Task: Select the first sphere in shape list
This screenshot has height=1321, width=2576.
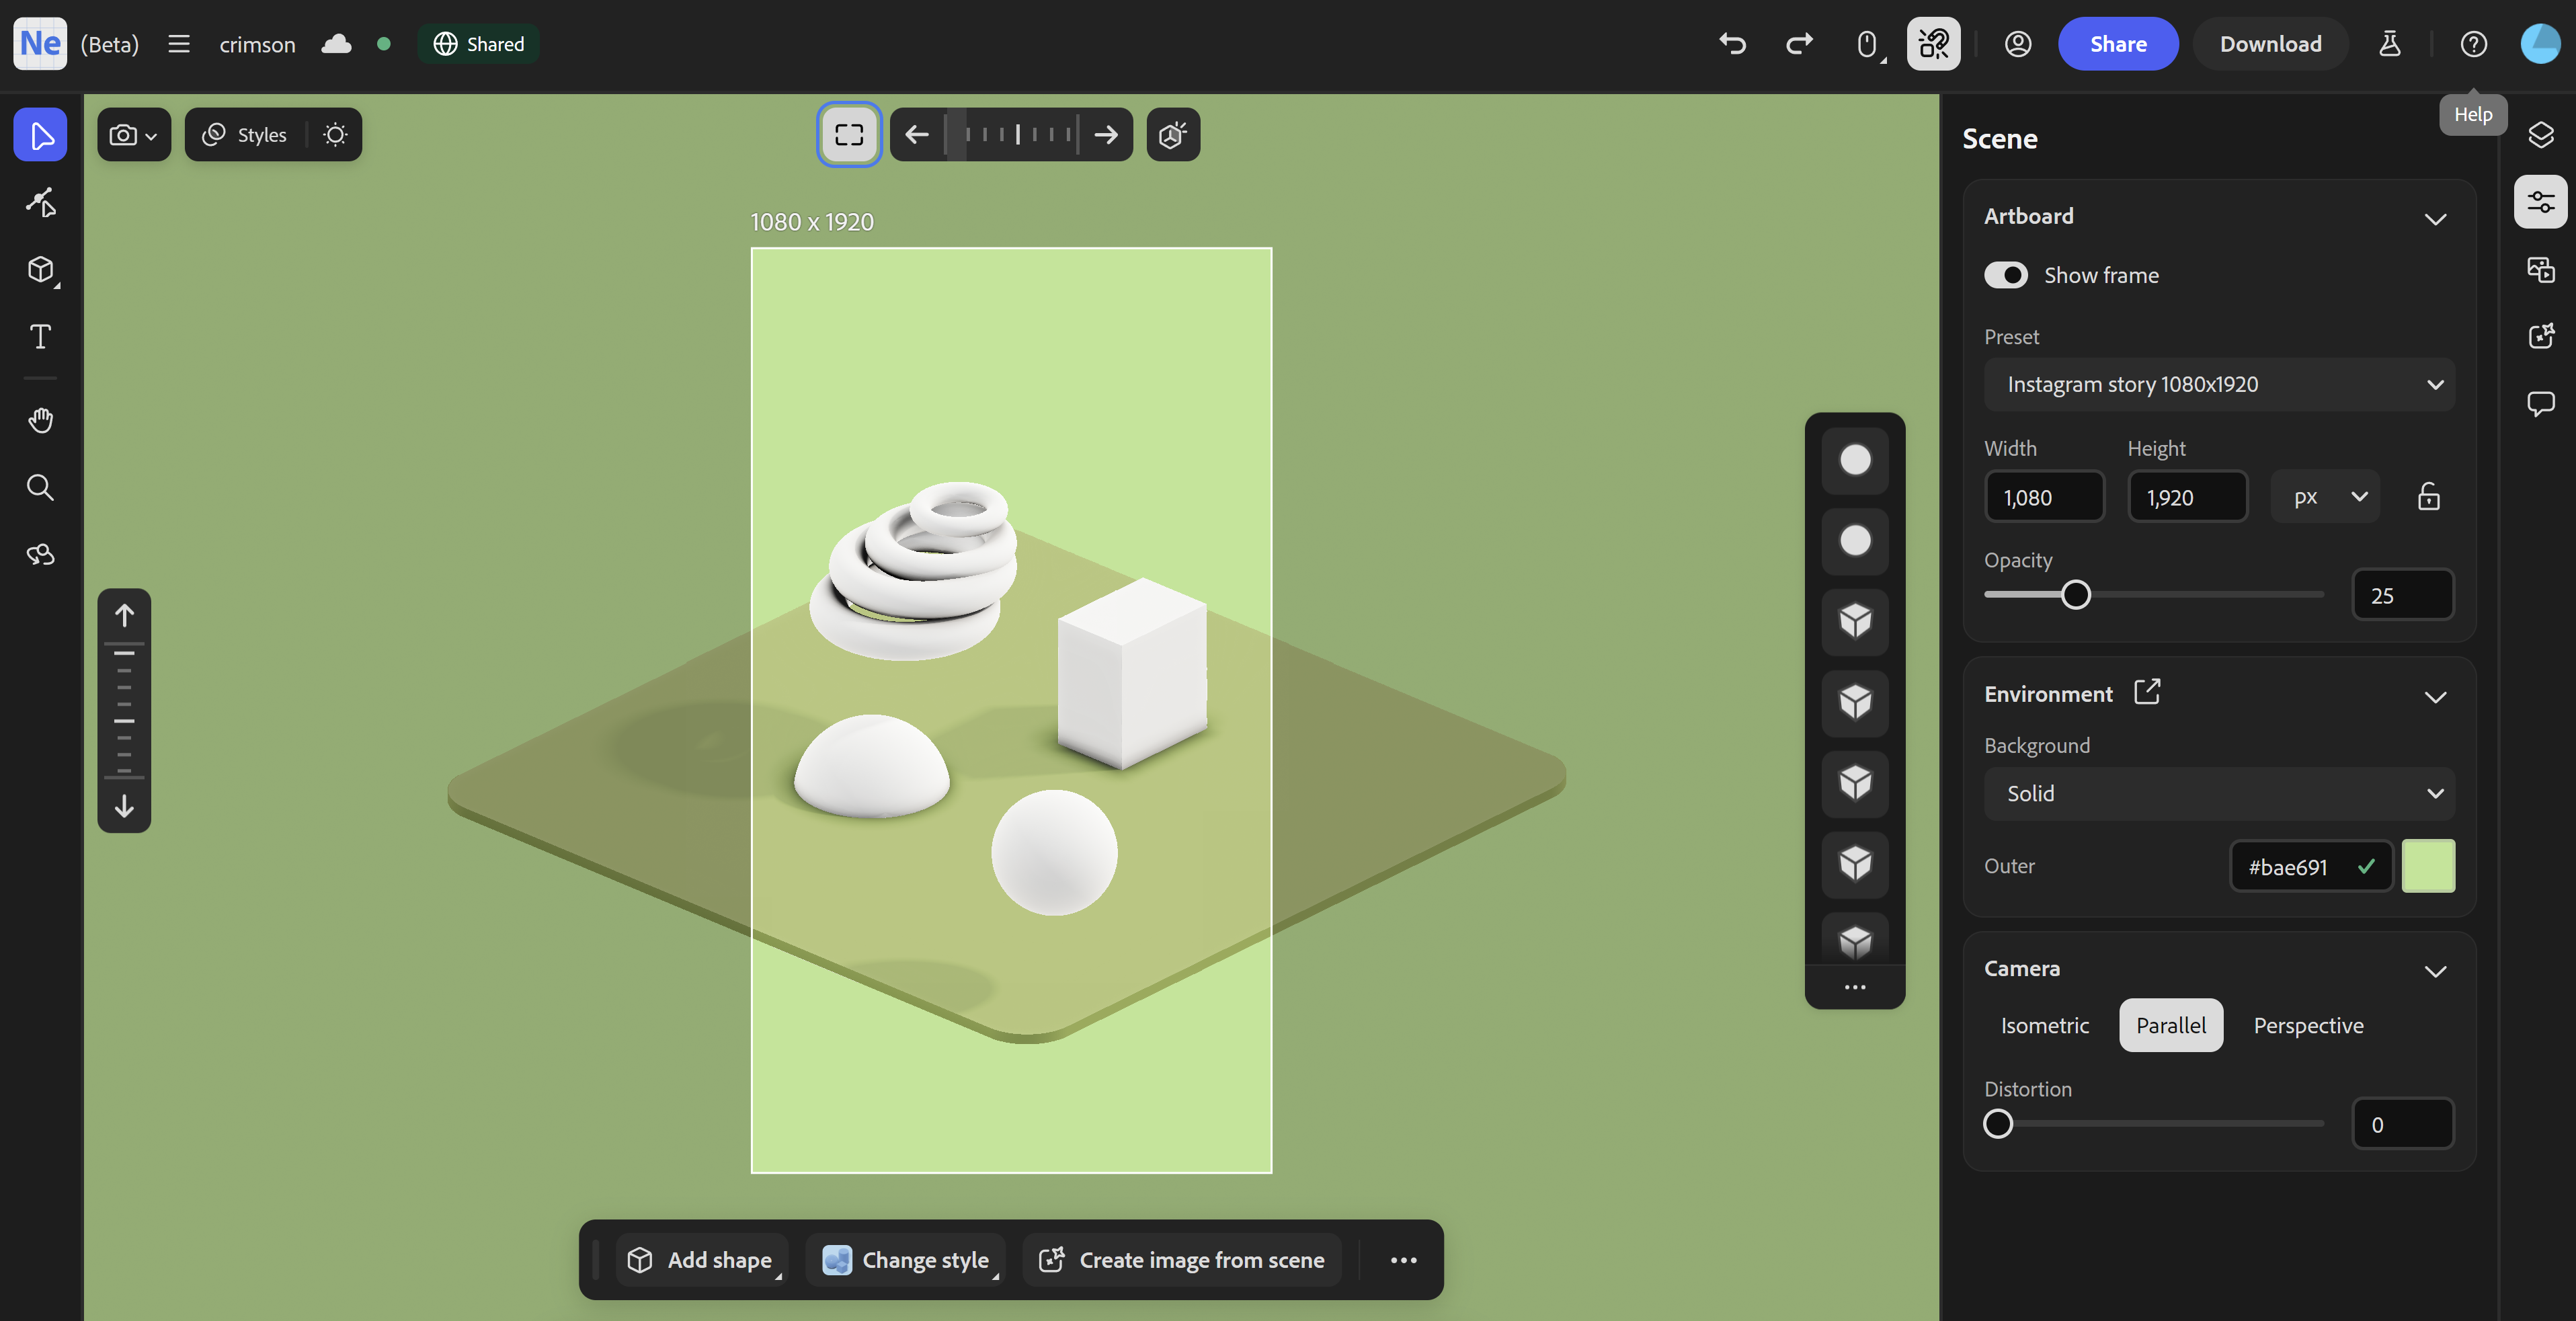Action: [x=1855, y=460]
